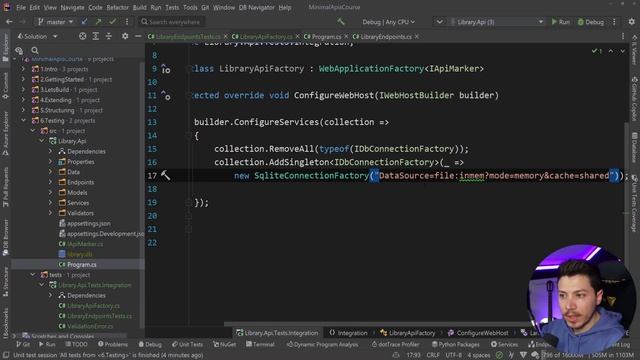Collapse the 6.Testing folder
640x360 pixels.
pyautogui.click(x=23, y=120)
